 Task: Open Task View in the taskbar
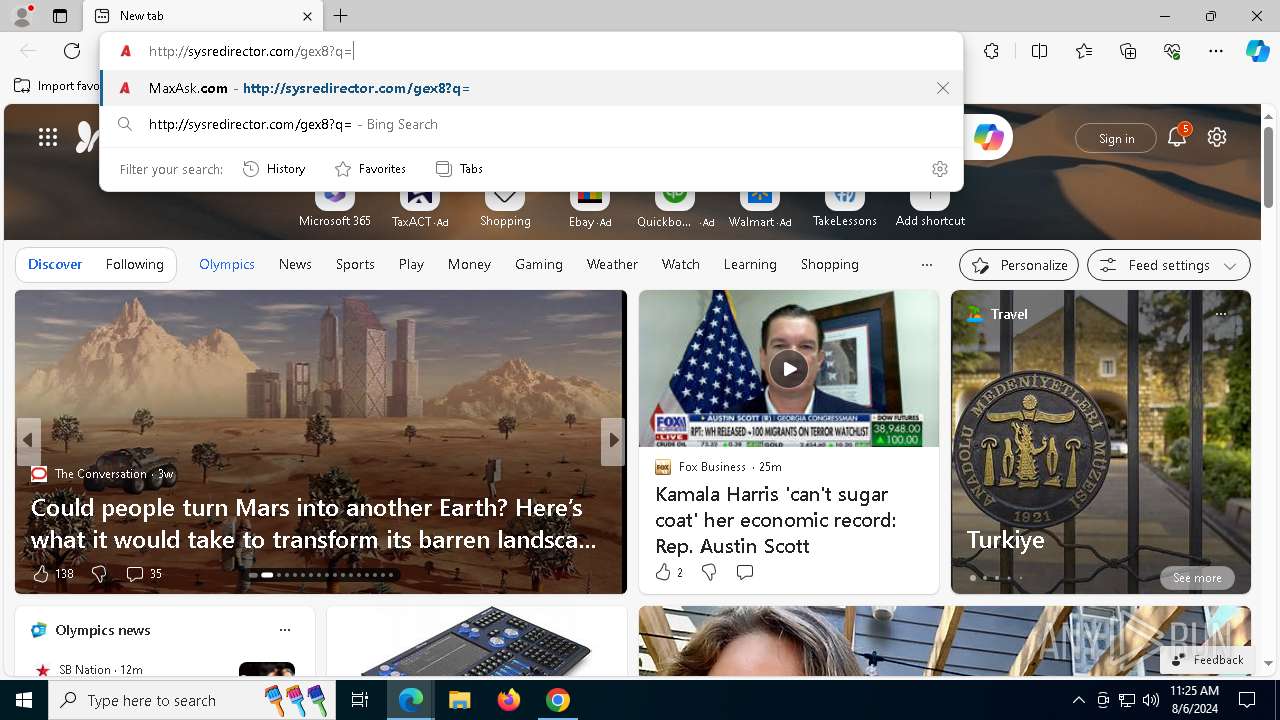tap(360, 700)
